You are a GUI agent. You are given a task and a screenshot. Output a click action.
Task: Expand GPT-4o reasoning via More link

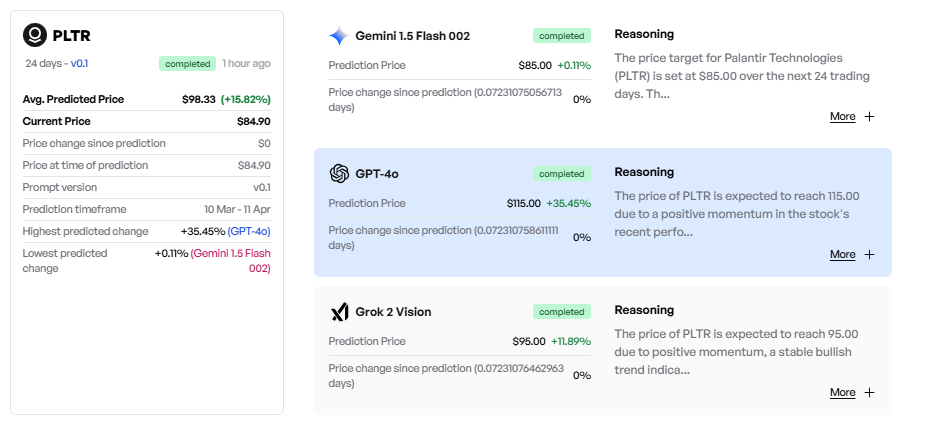842,255
